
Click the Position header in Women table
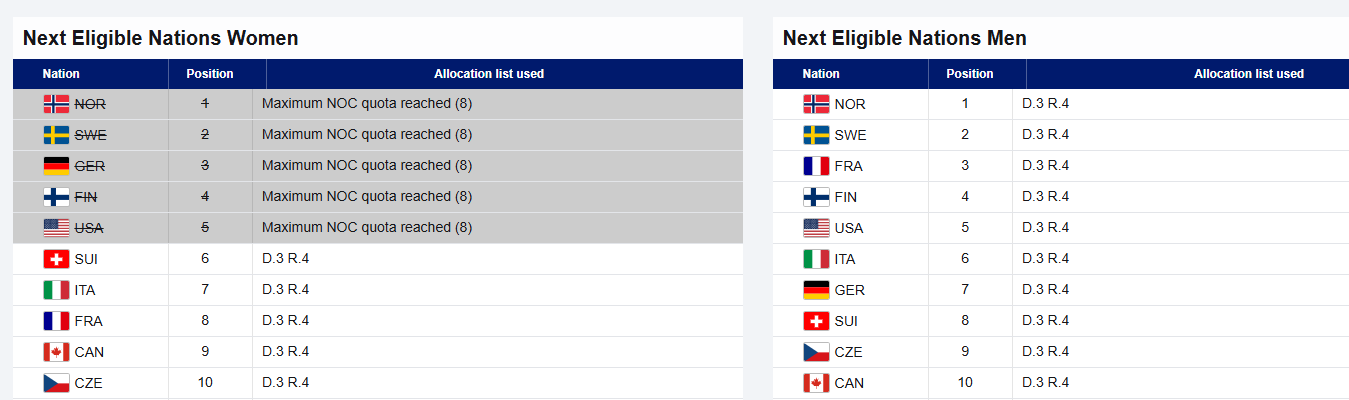pos(210,74)
